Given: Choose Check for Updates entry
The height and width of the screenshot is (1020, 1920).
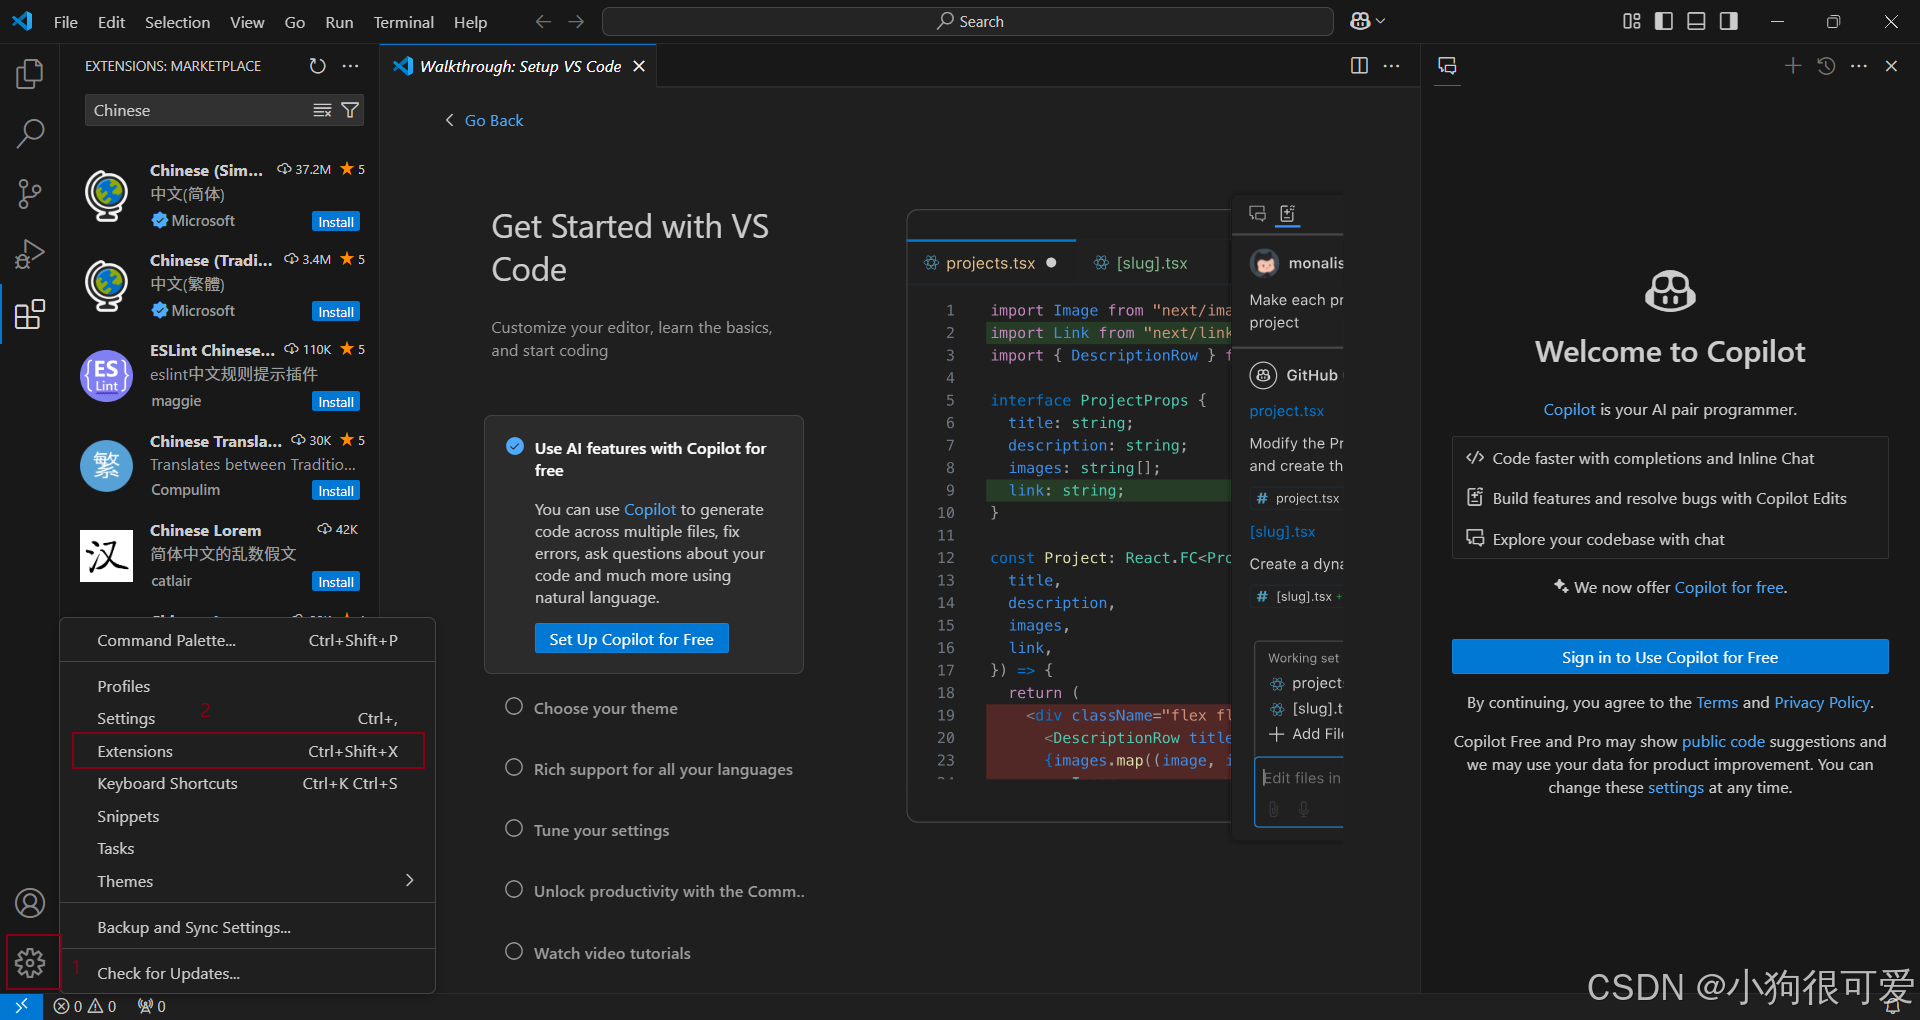Looking at the screenshot, I should 248,973.
